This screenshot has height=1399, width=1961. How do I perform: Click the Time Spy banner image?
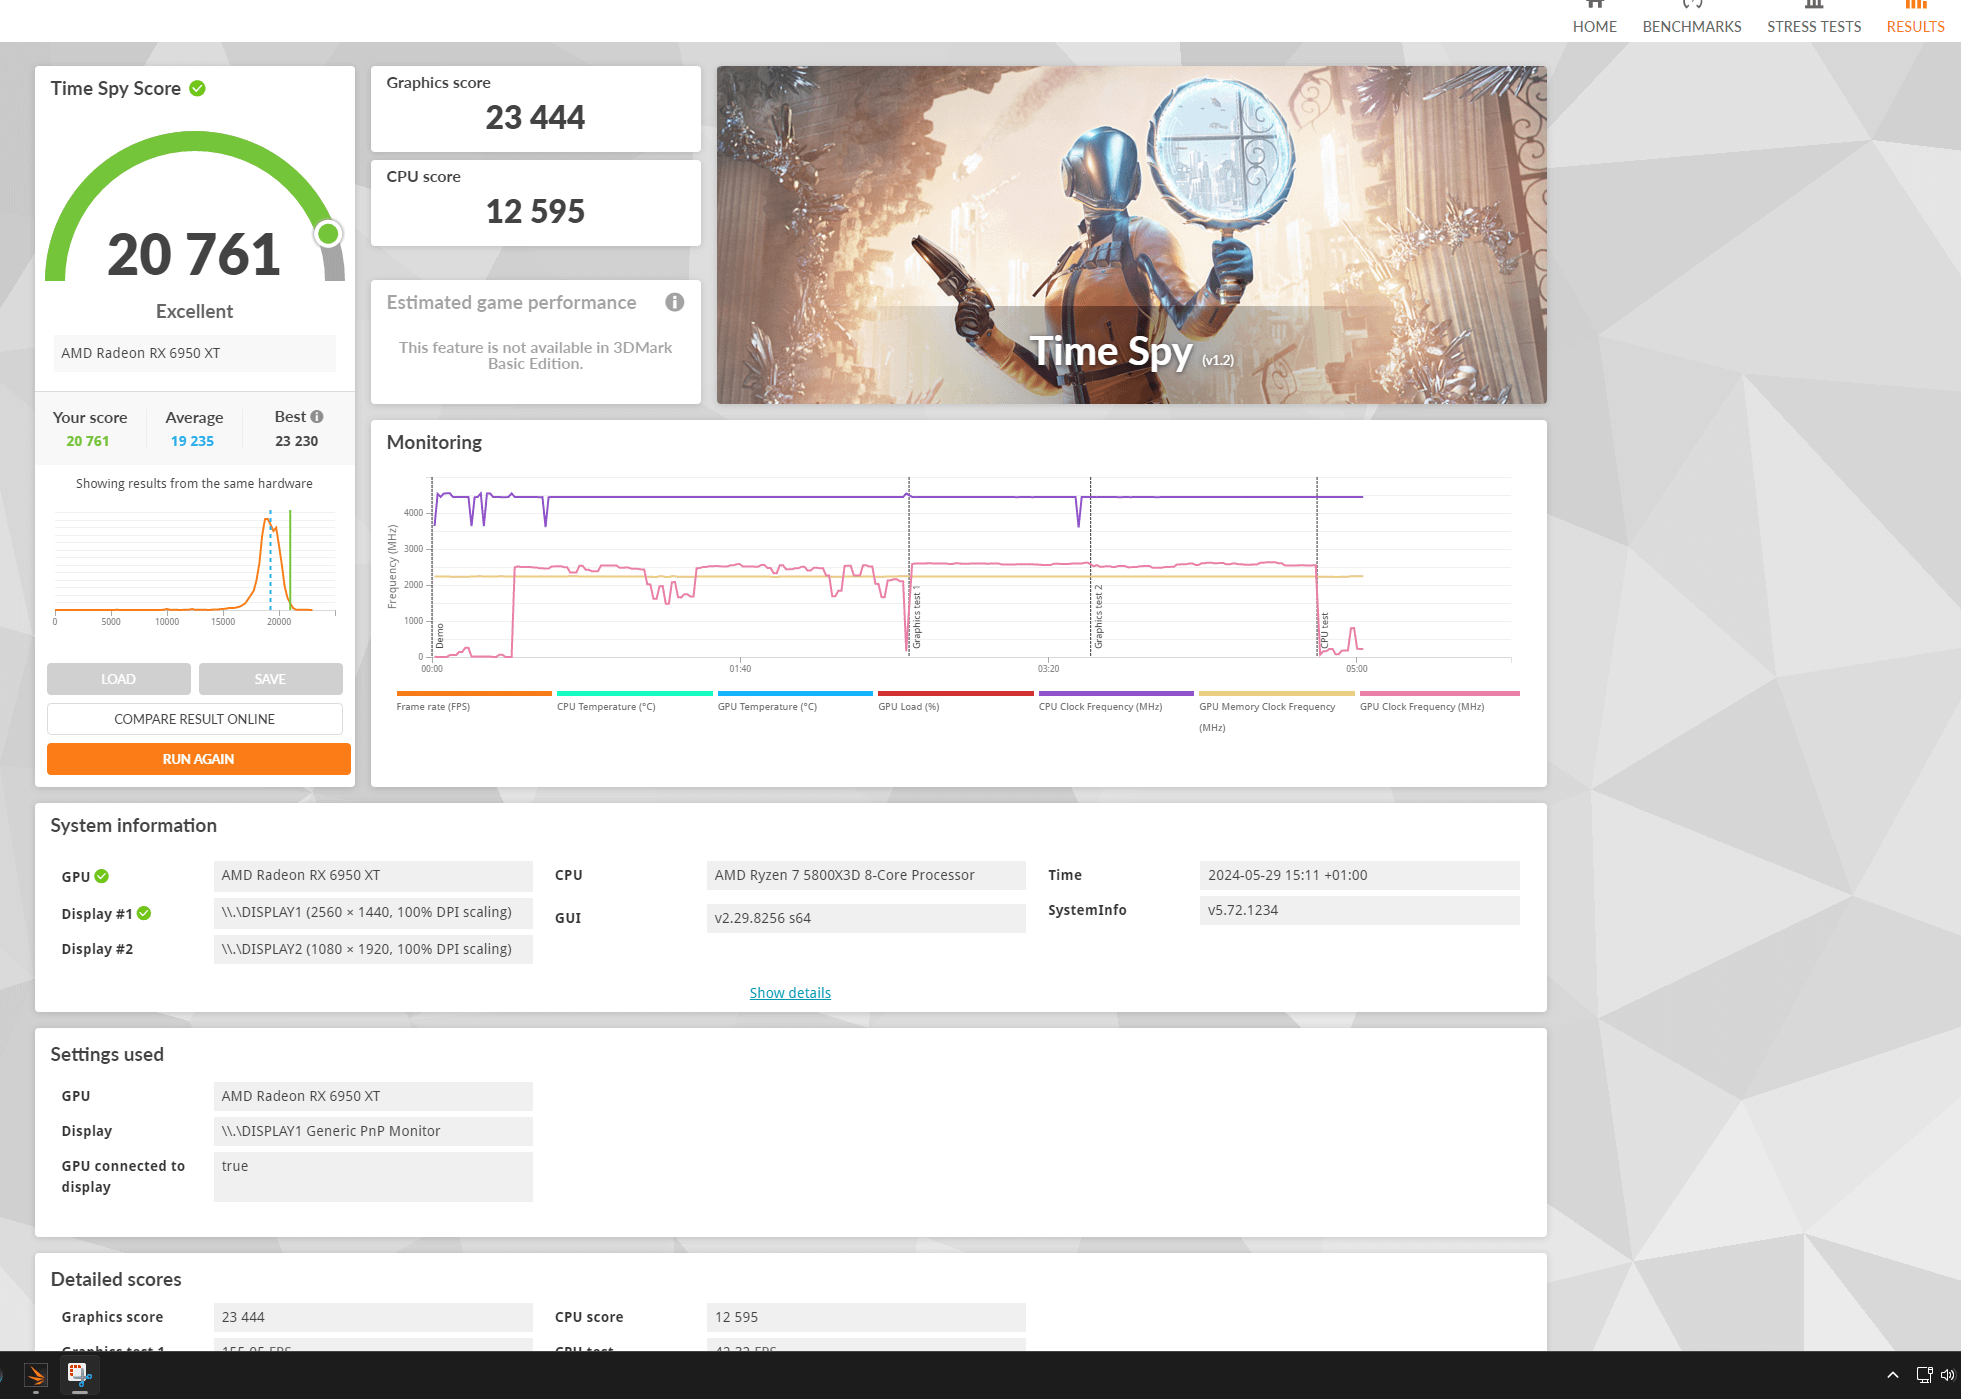tap(1132, 235)
